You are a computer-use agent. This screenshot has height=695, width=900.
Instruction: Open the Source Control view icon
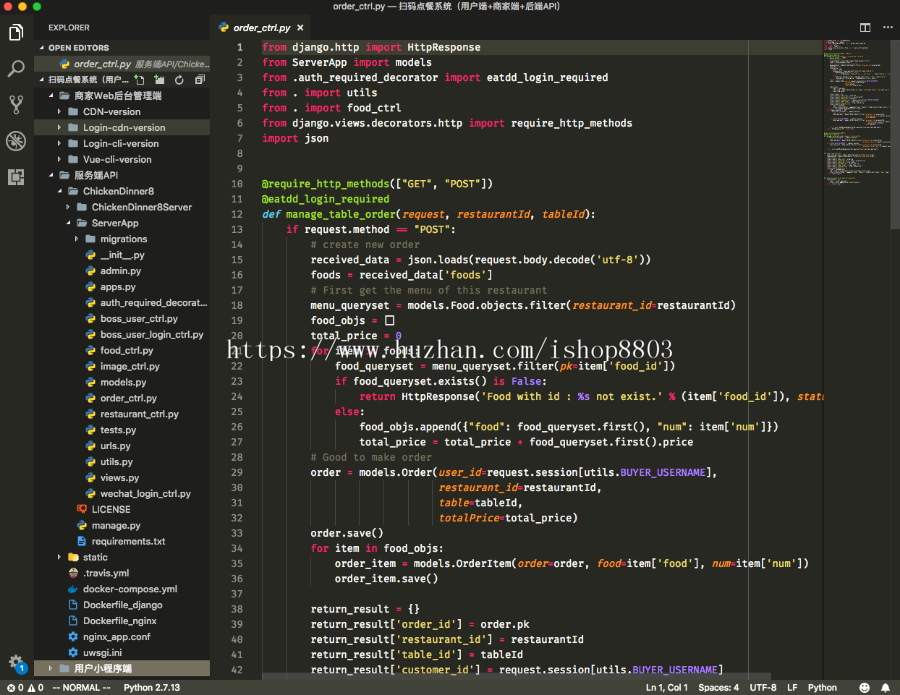point(16,105)
